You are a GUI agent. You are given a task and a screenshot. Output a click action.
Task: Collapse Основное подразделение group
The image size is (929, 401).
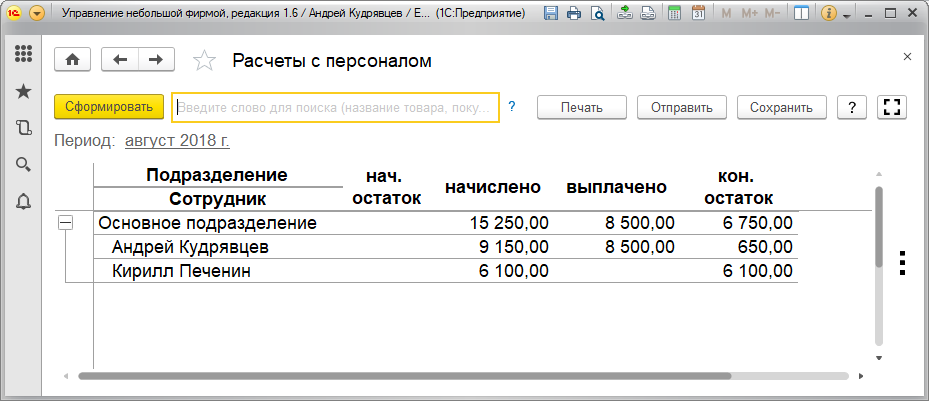[65, 223]
